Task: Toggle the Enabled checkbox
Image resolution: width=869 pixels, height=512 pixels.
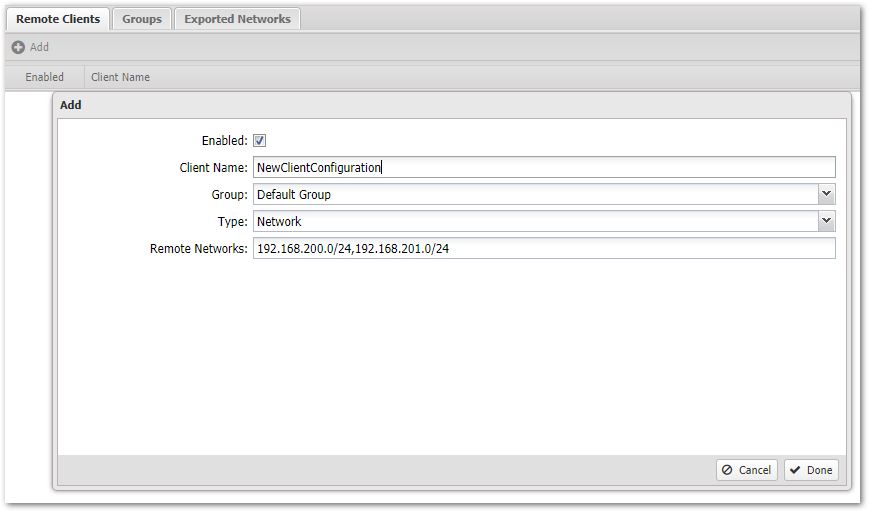Action: tap(260, 141)
